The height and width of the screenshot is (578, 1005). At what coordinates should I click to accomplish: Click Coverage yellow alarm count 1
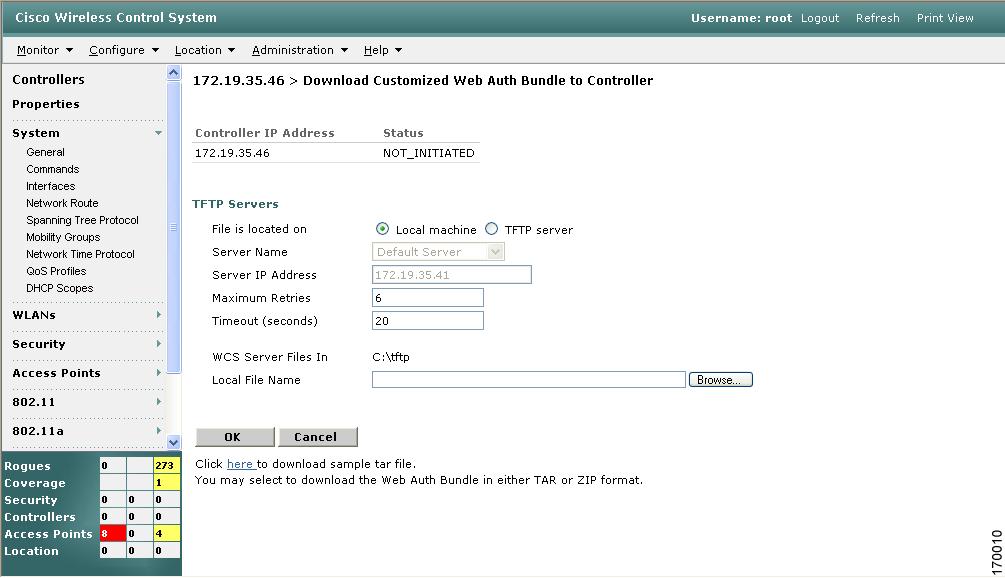[x=167, y=483]
